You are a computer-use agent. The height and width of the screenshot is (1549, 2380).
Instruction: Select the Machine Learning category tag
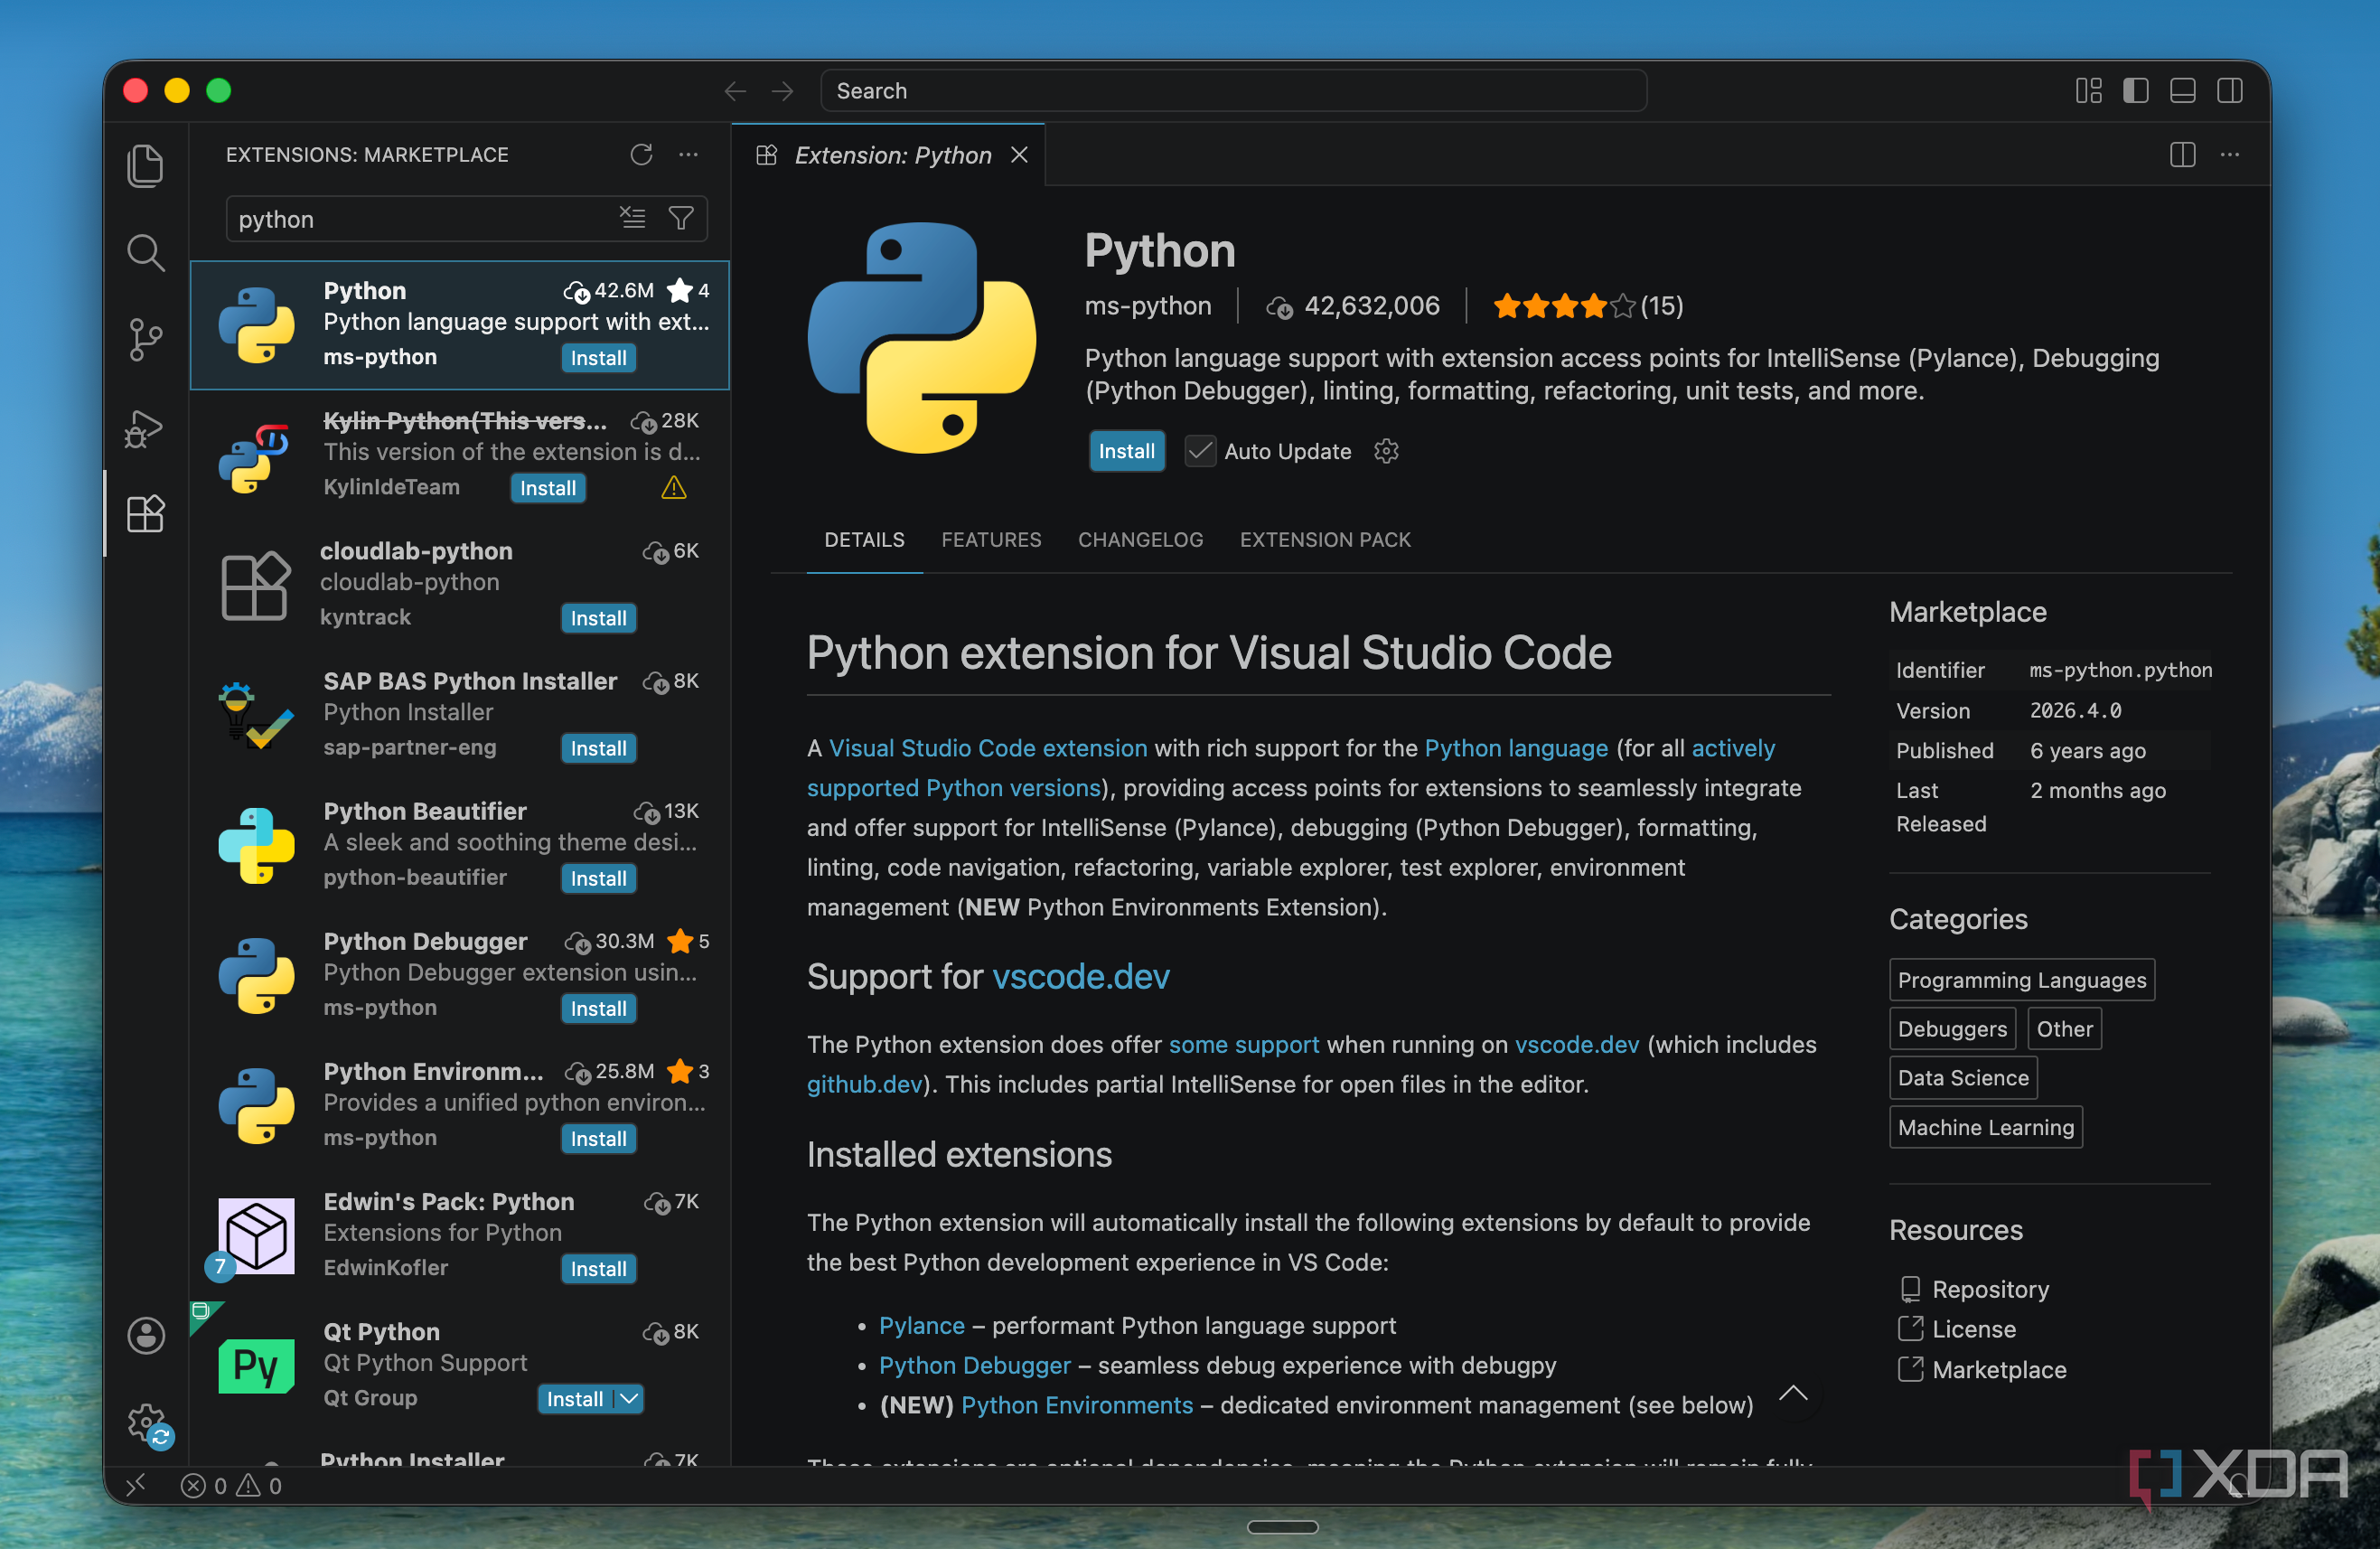point(1986,1127)
